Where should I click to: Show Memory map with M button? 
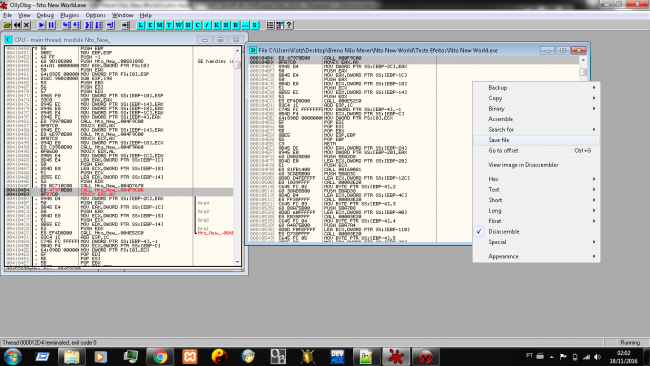[160, 25]
